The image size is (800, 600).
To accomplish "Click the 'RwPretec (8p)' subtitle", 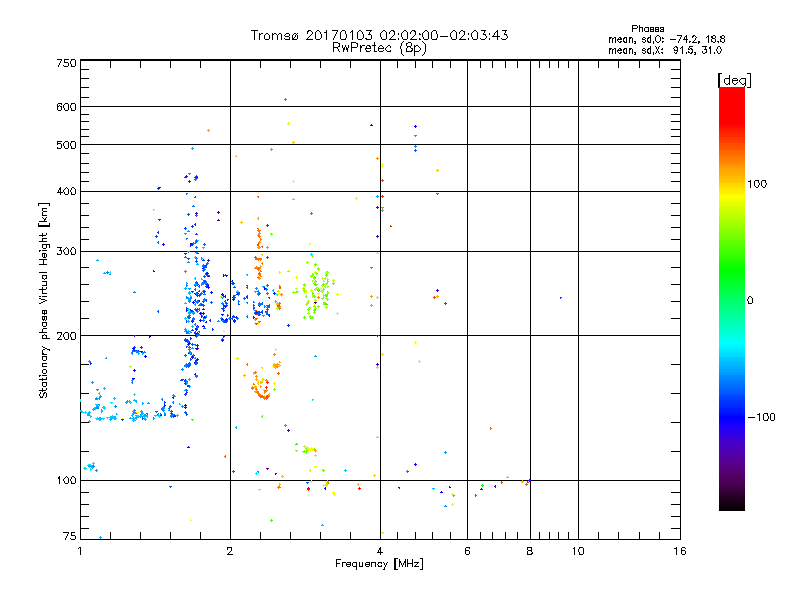I will pos(379,48).
